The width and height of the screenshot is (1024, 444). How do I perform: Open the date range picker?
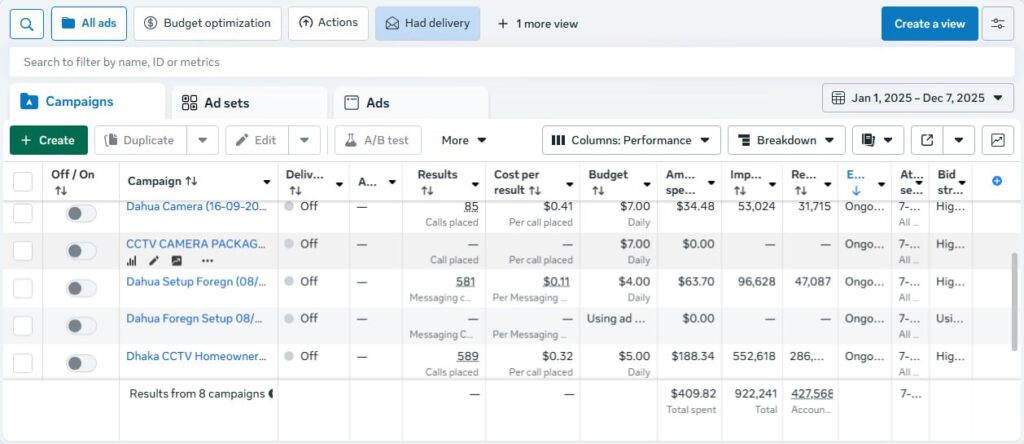(x=918, y=98)
